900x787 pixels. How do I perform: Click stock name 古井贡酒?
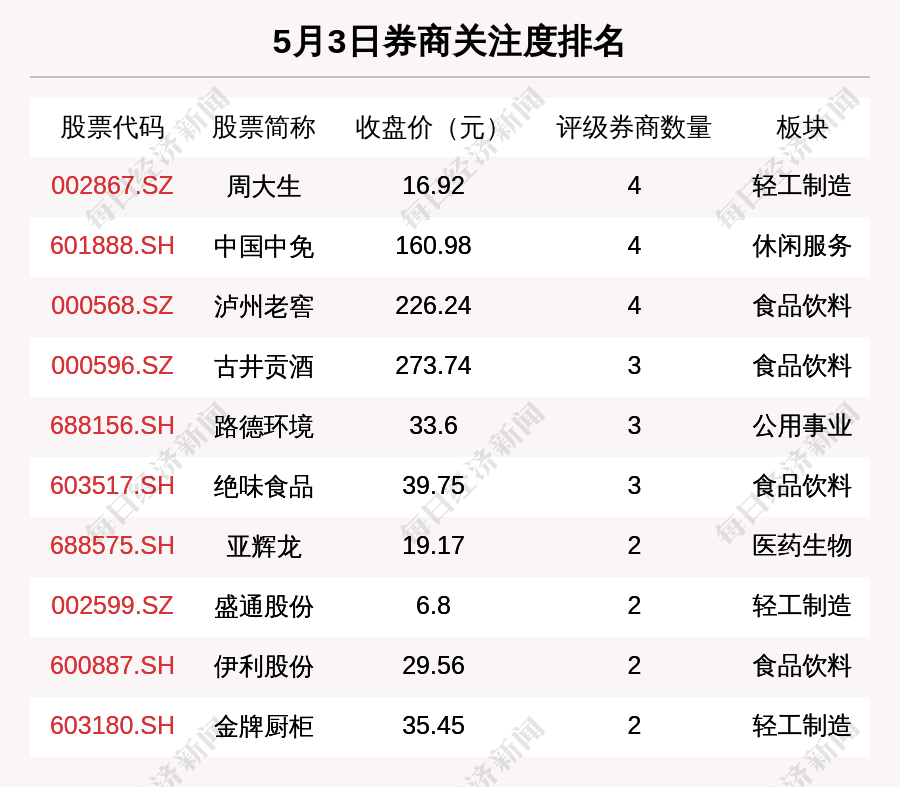click(263, 367)
